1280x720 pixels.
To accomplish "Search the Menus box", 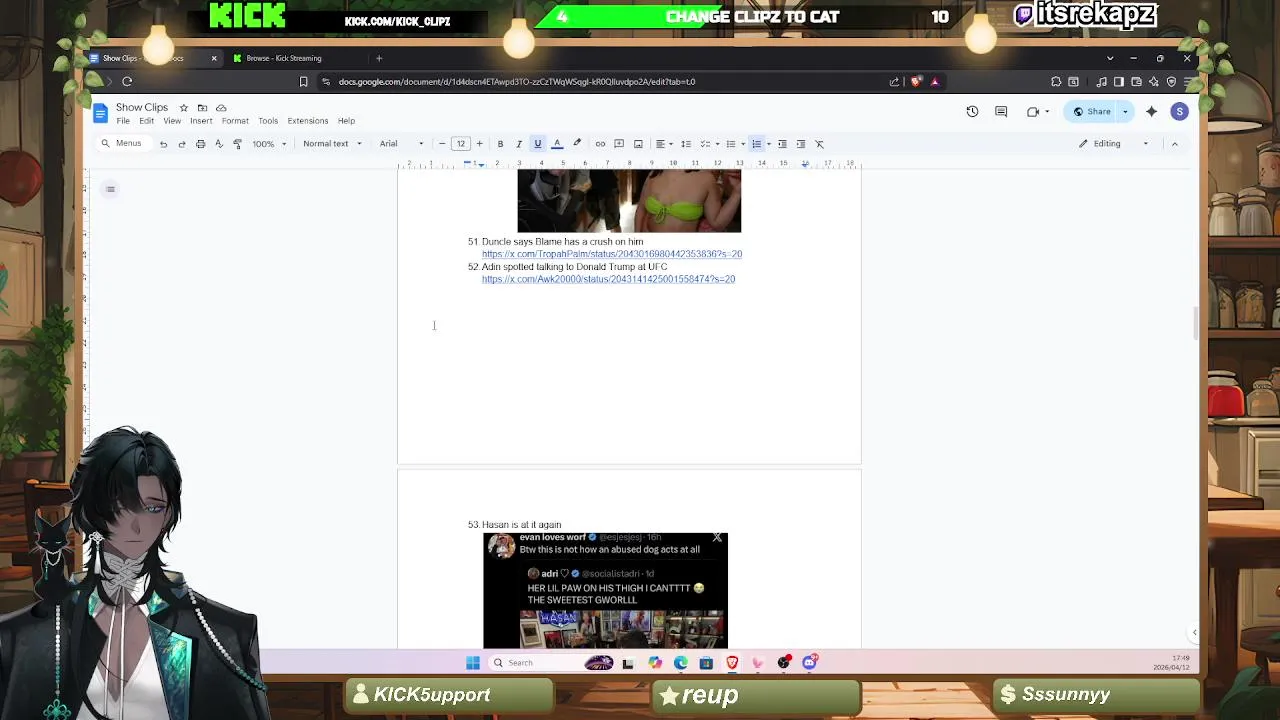I will coord(122,144).
